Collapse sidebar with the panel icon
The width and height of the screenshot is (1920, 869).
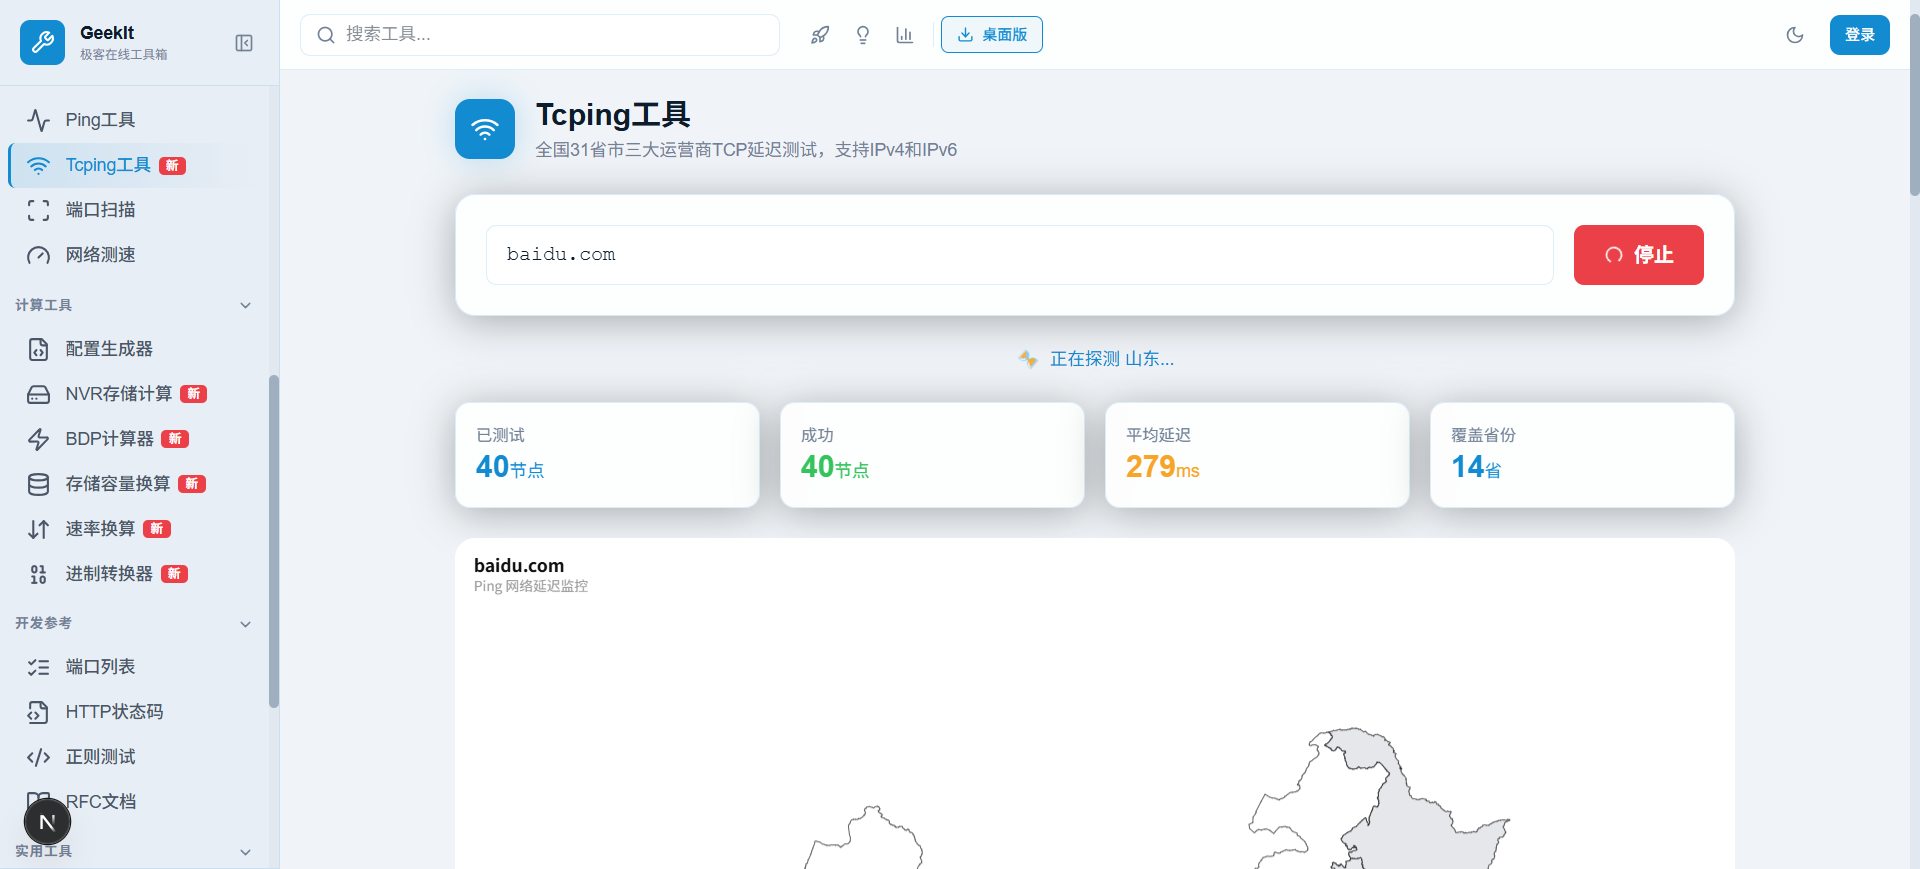(244, 43)
